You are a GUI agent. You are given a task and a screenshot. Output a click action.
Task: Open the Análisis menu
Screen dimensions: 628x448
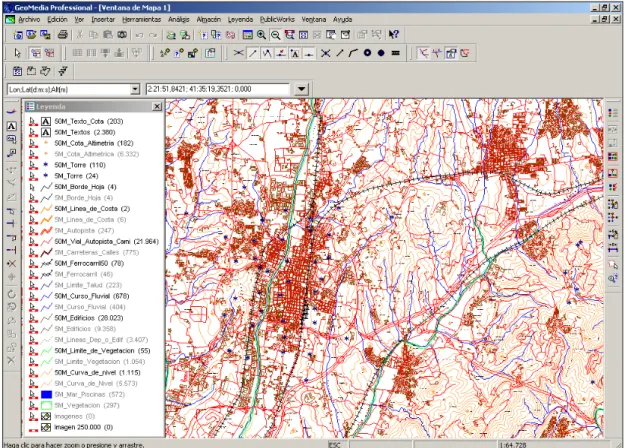tap(179, 19)
